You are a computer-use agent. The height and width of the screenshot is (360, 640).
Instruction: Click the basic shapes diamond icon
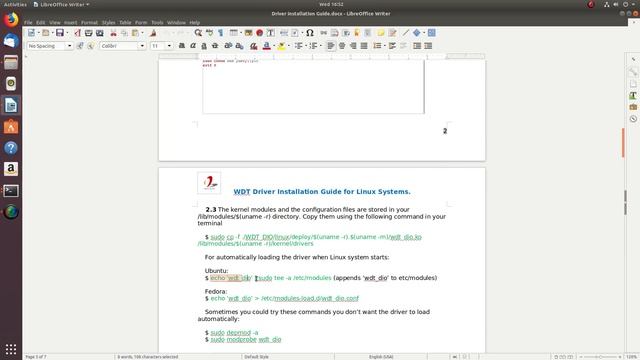click(x=417, y=33)
